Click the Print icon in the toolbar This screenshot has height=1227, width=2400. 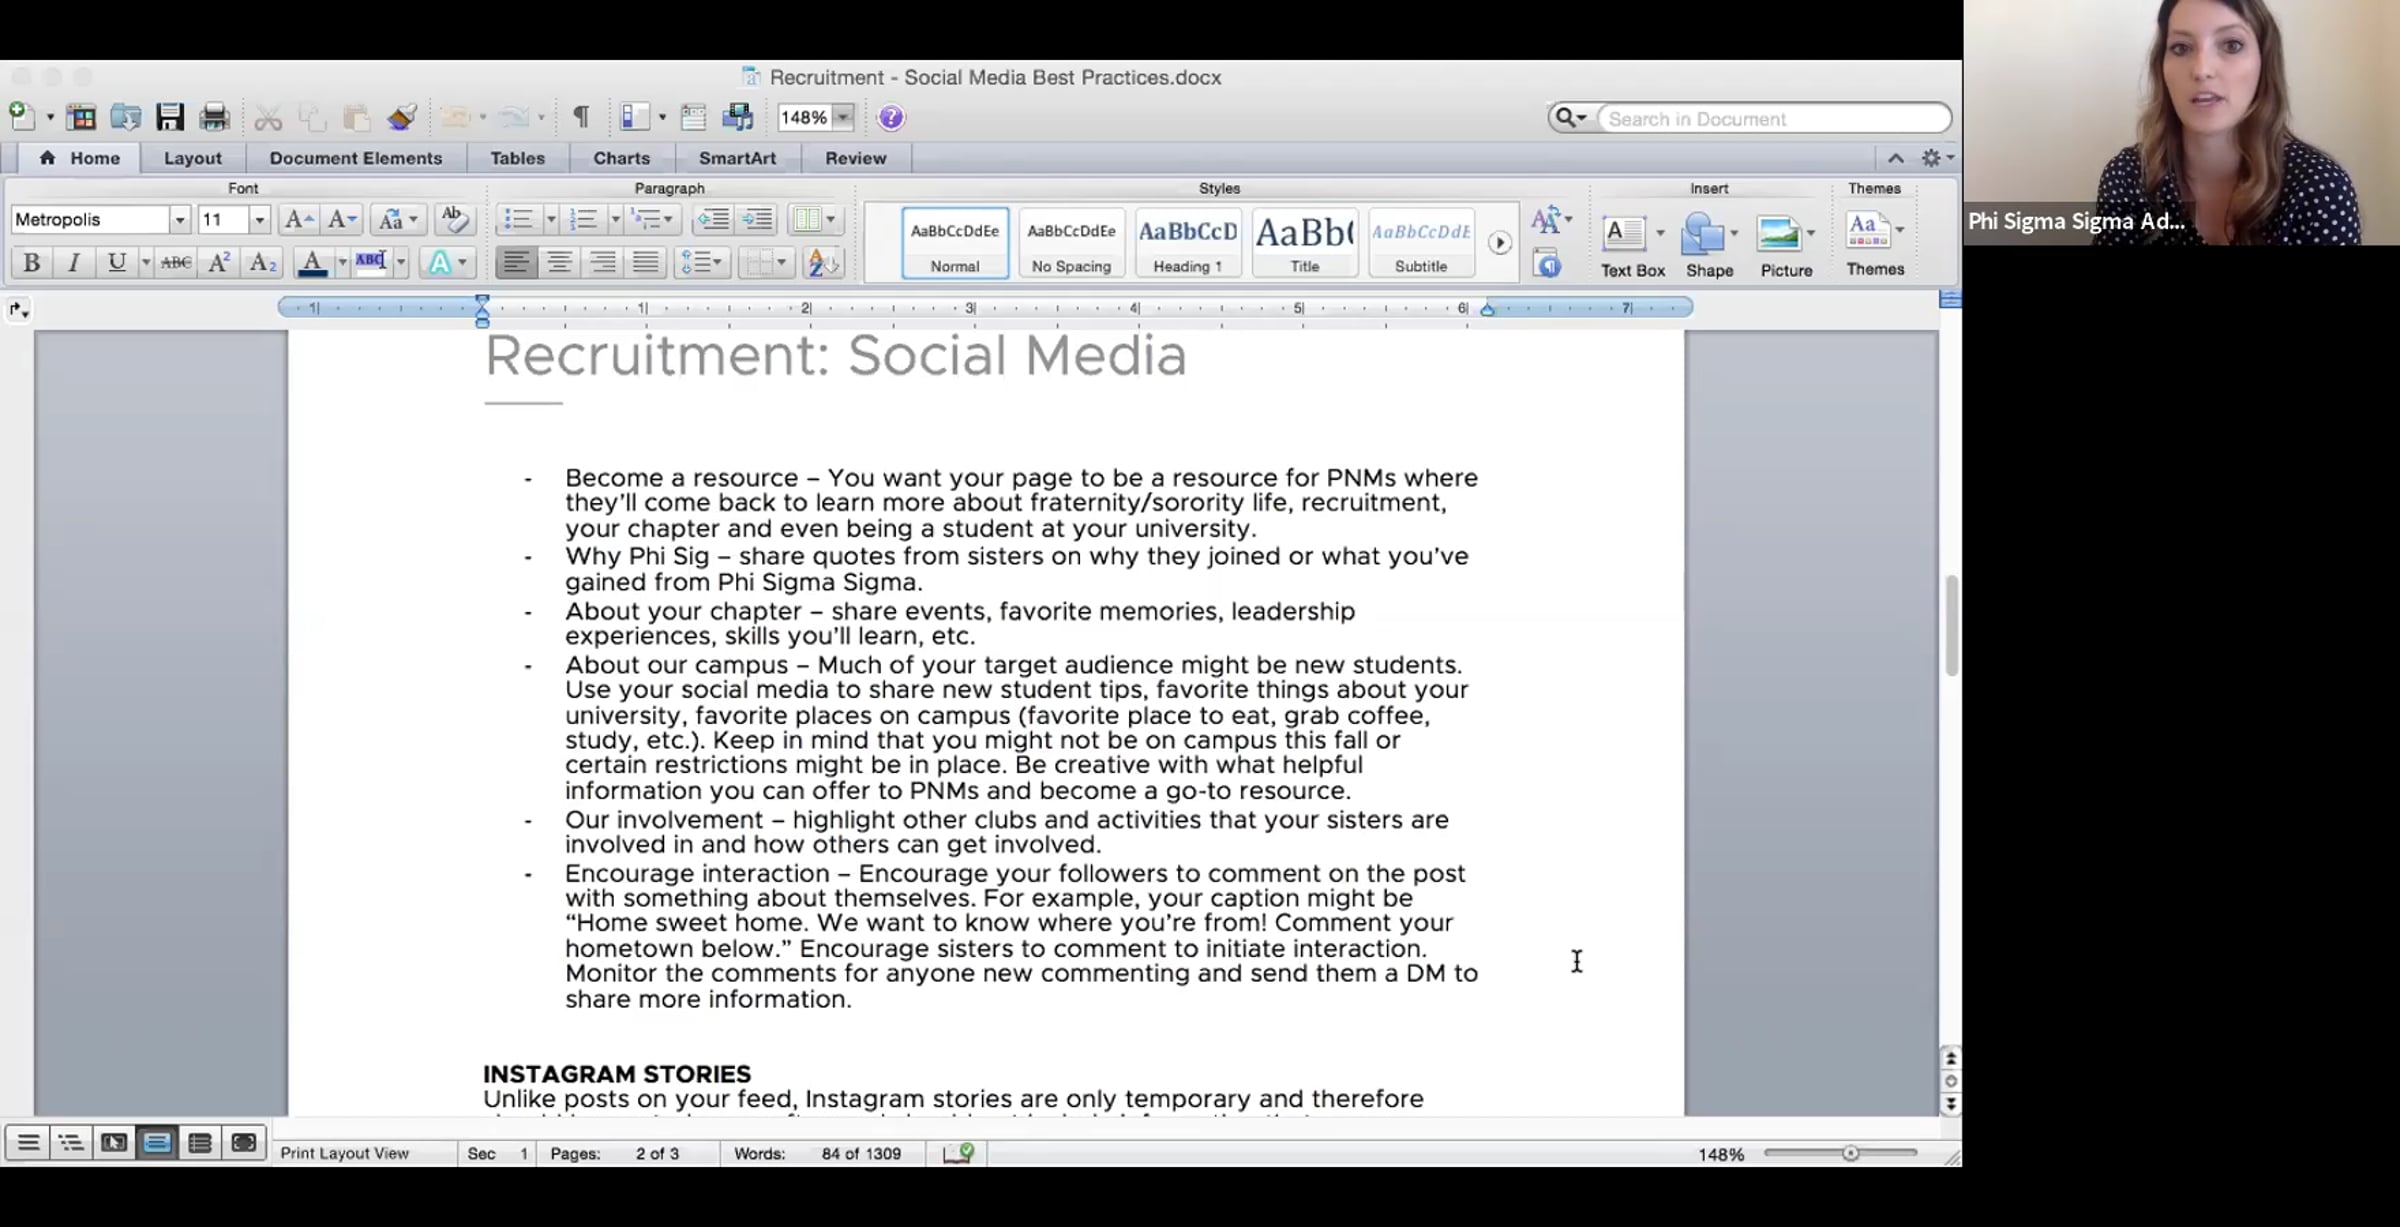tap(214, 117)
